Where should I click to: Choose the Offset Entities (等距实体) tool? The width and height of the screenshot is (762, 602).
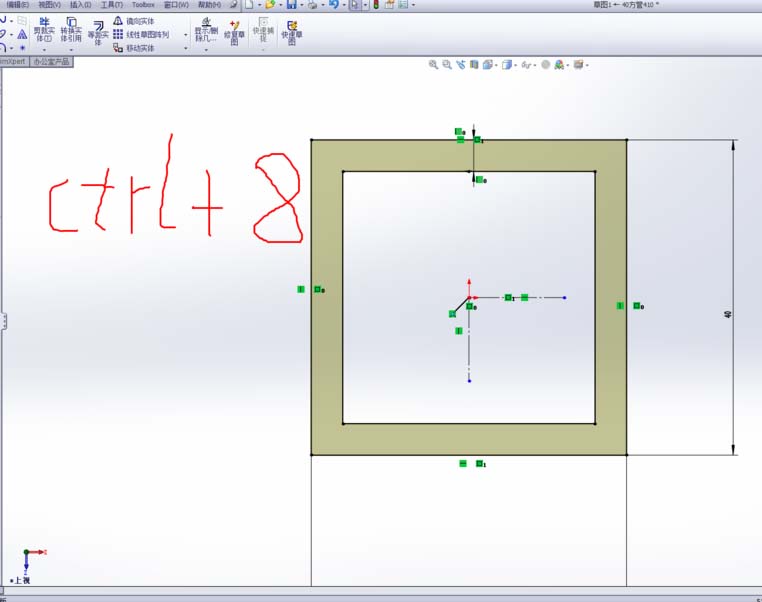[98, 33]
